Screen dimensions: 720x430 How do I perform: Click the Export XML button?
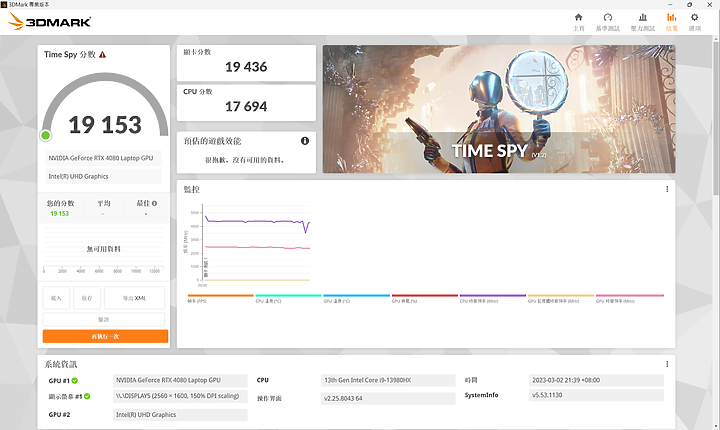tap(134, 298)
